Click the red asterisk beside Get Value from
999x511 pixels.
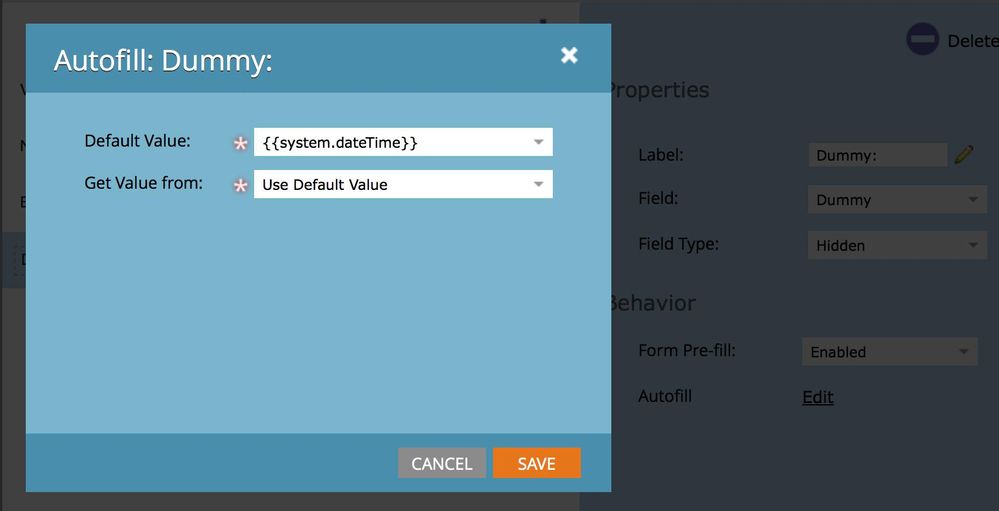point(240,186)
